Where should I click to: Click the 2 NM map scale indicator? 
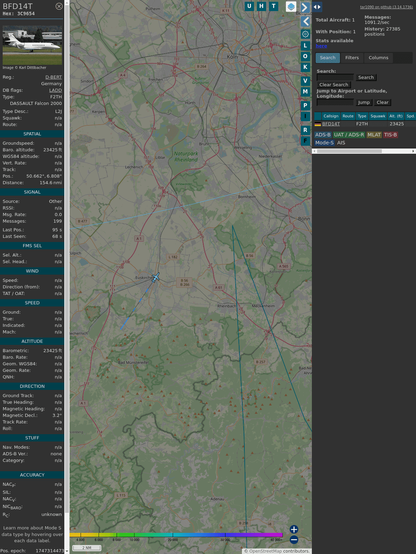pyautogui.click(x=87, y=548)
